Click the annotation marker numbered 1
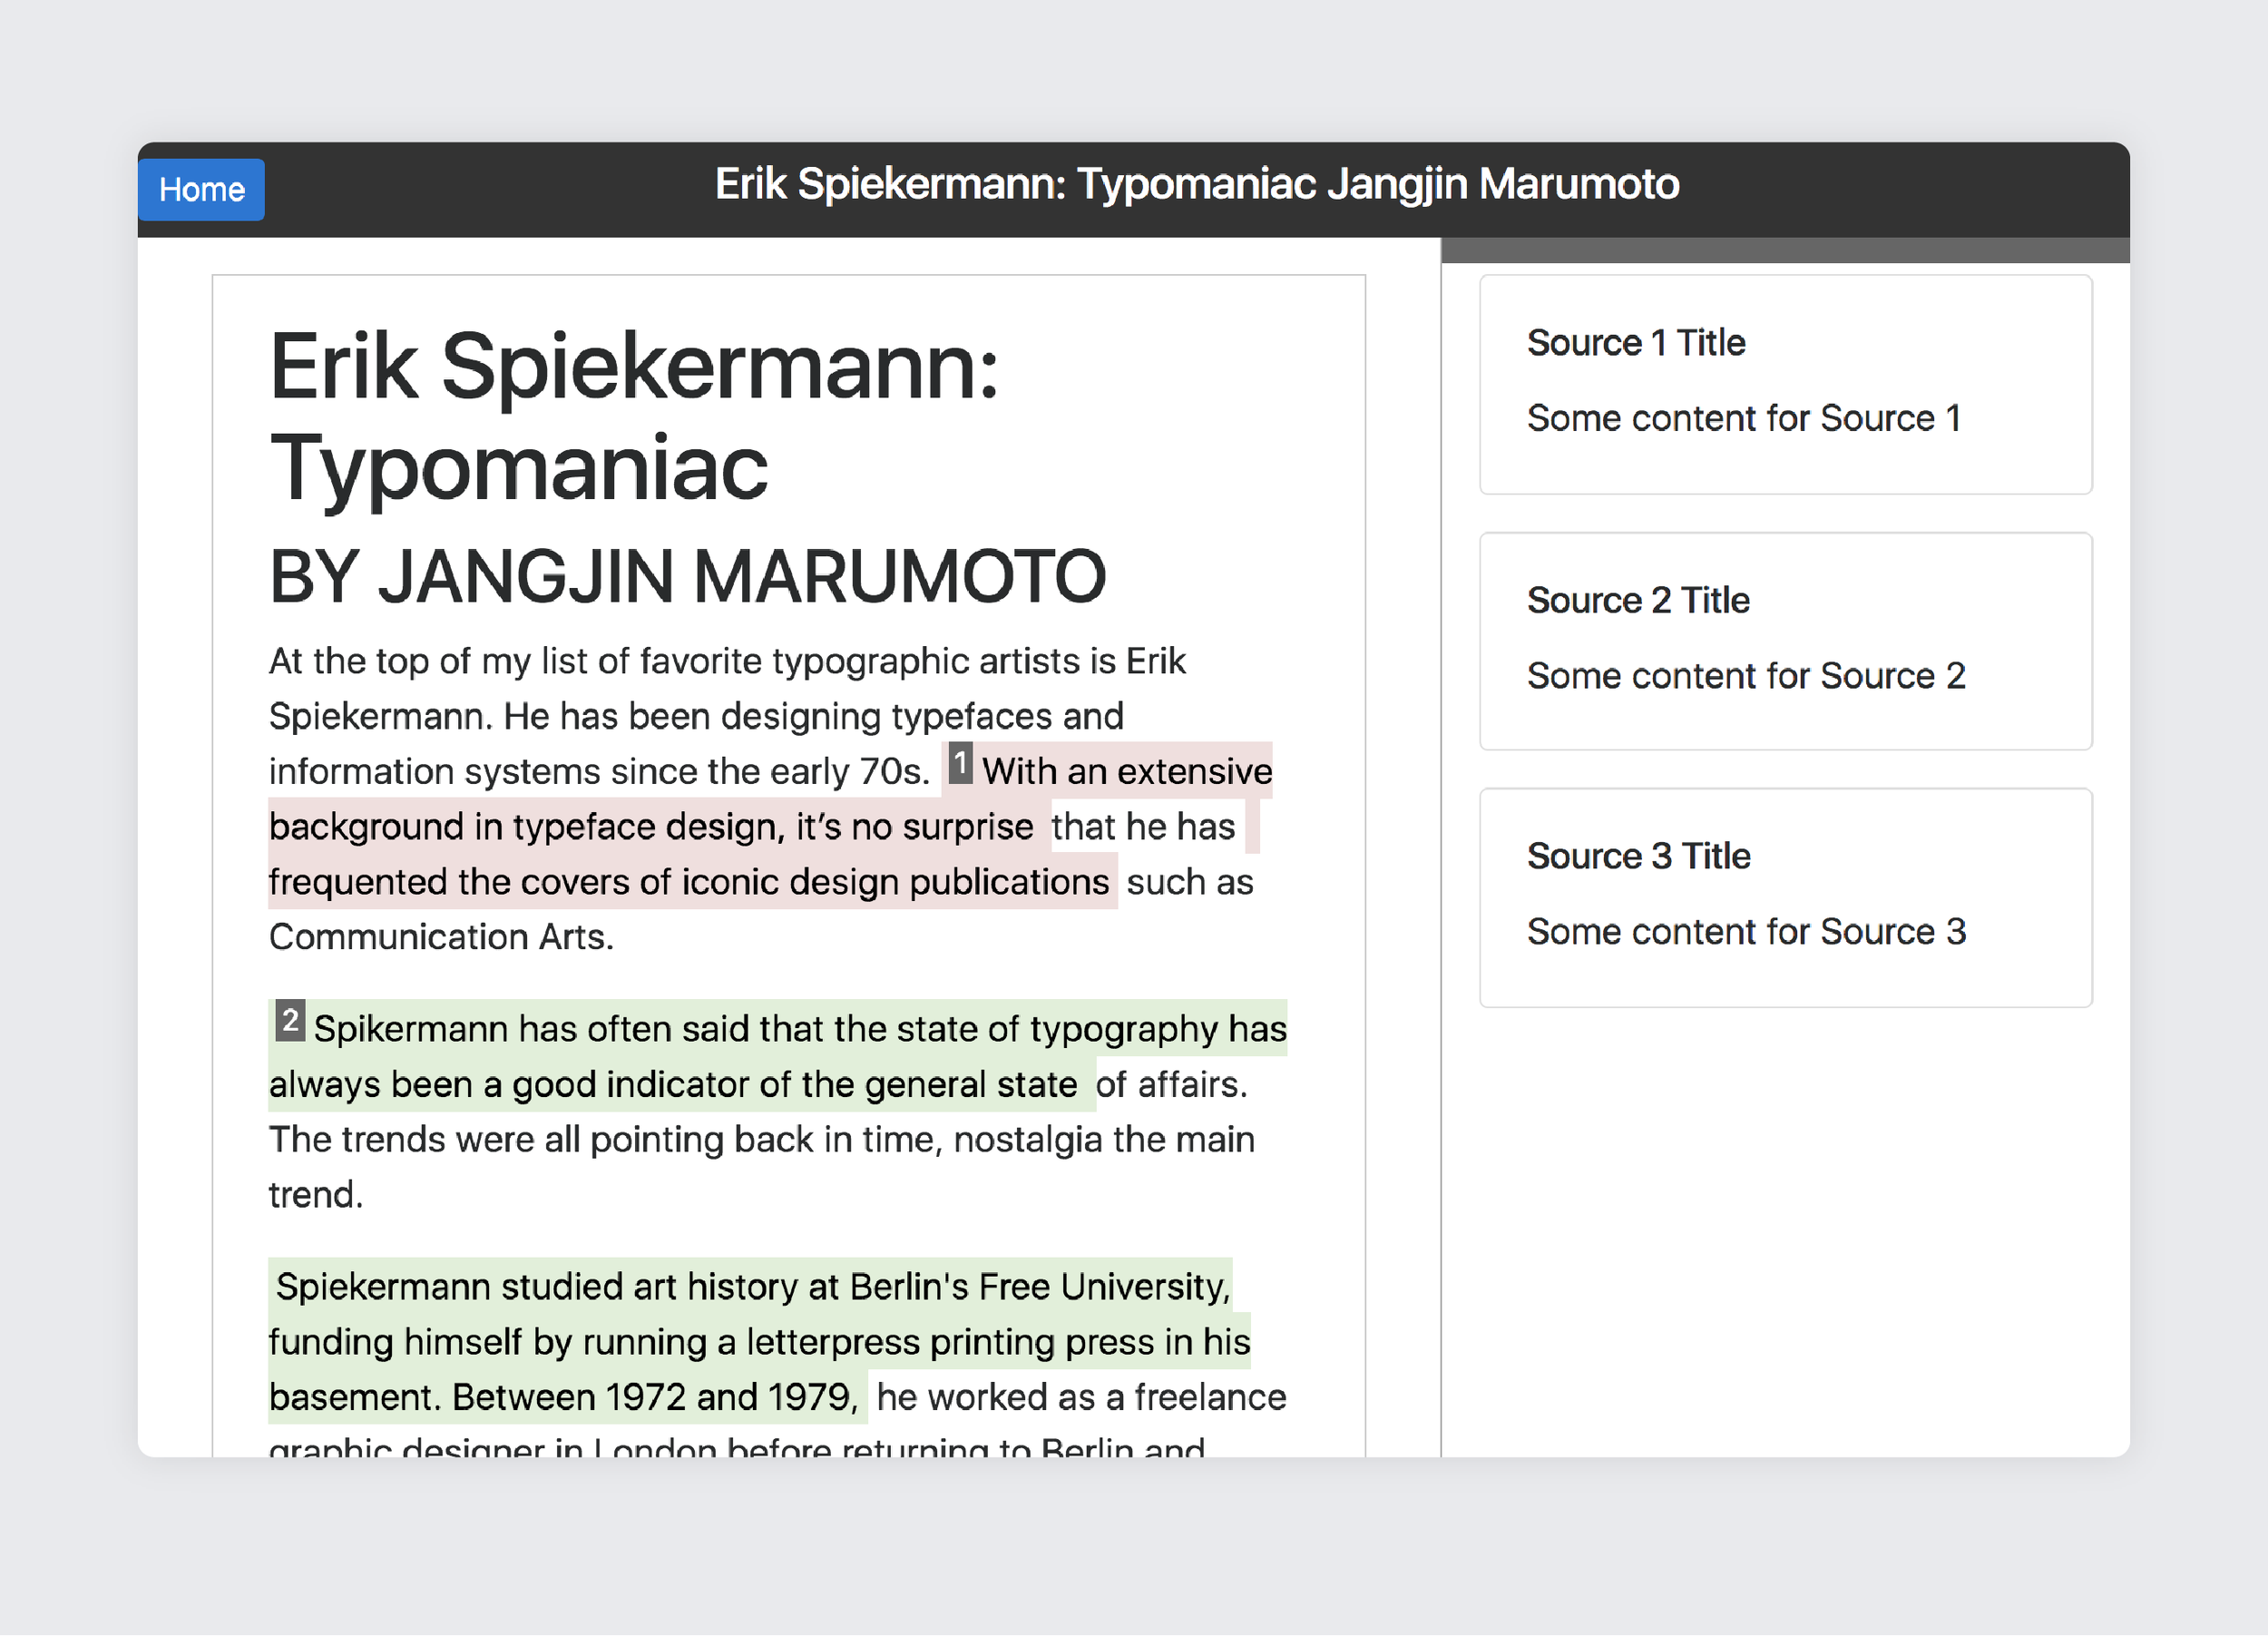 click(959, 764)
